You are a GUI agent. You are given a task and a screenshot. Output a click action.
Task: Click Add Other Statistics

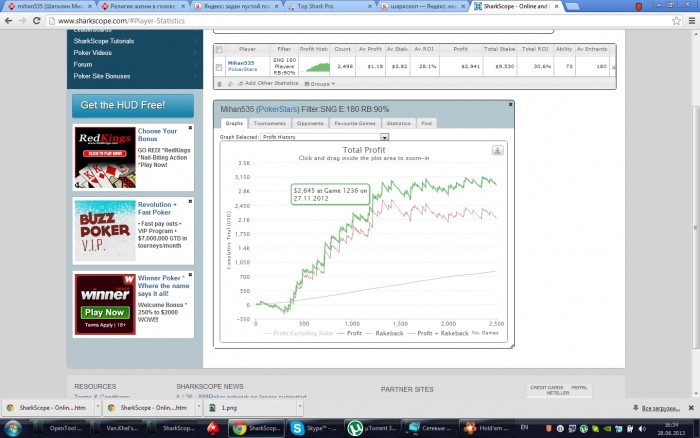point(268,83)
